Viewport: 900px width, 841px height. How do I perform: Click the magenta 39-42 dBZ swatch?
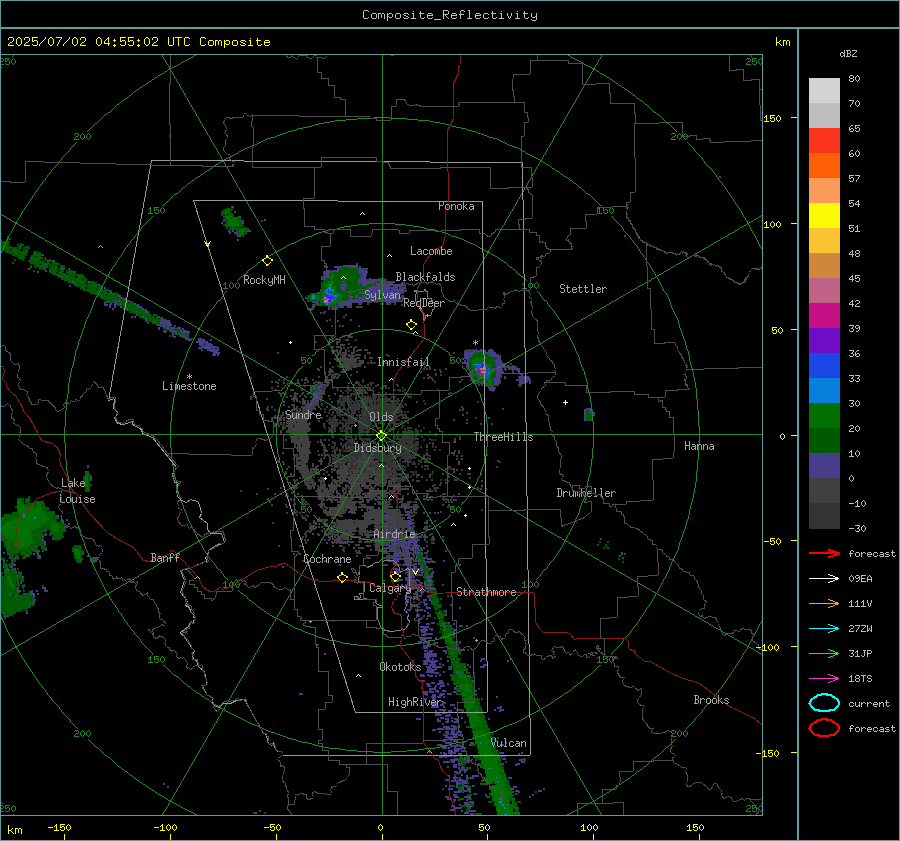pyautogui.click(x=824, y=316)
